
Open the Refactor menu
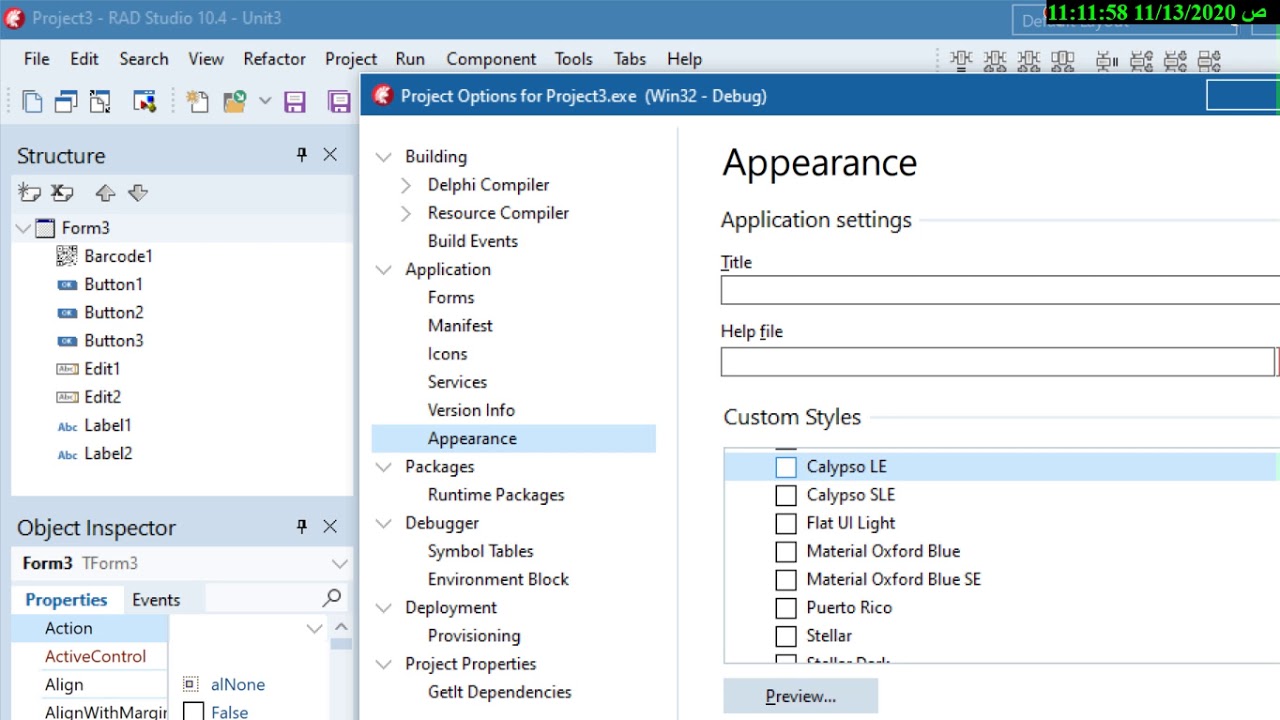(x=274, y=59)
